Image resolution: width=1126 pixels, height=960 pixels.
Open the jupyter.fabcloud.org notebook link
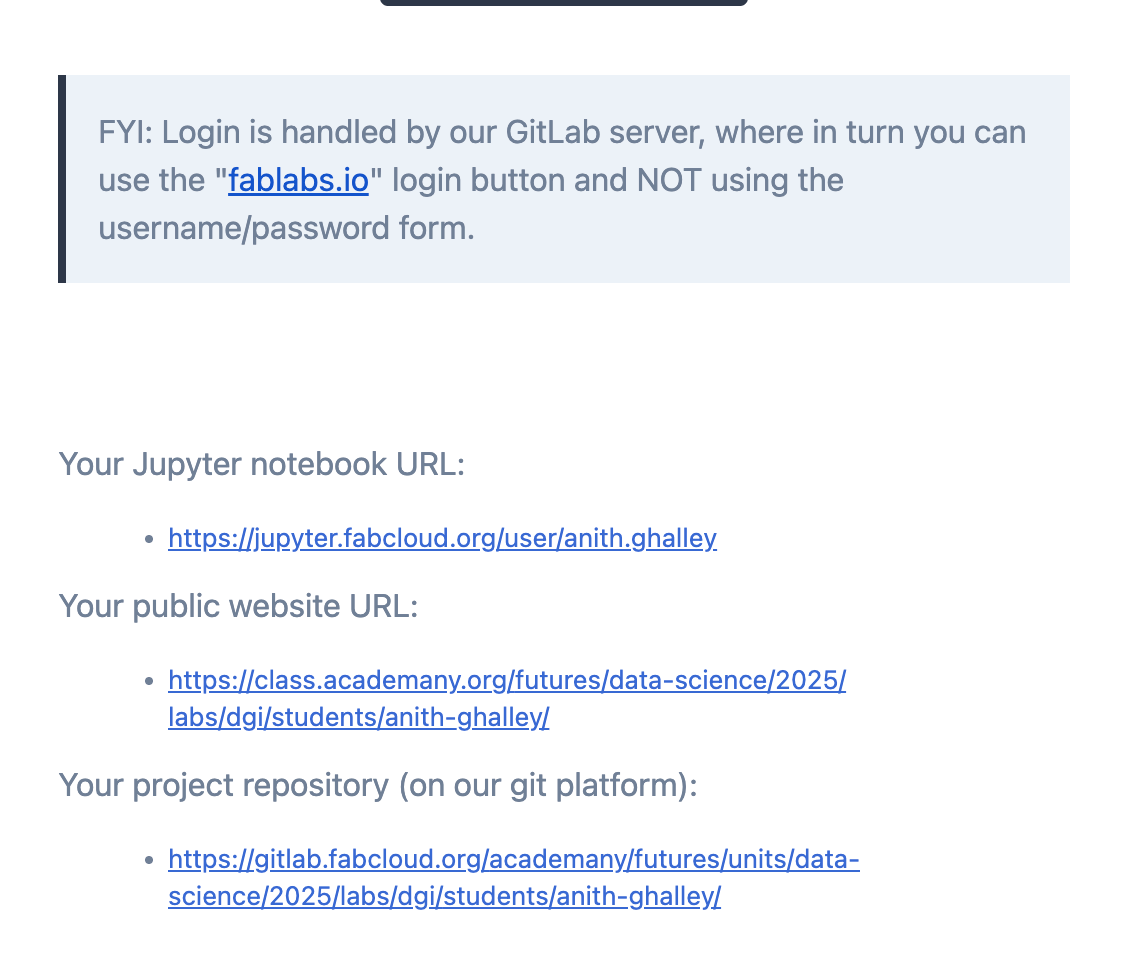[441, 539]
